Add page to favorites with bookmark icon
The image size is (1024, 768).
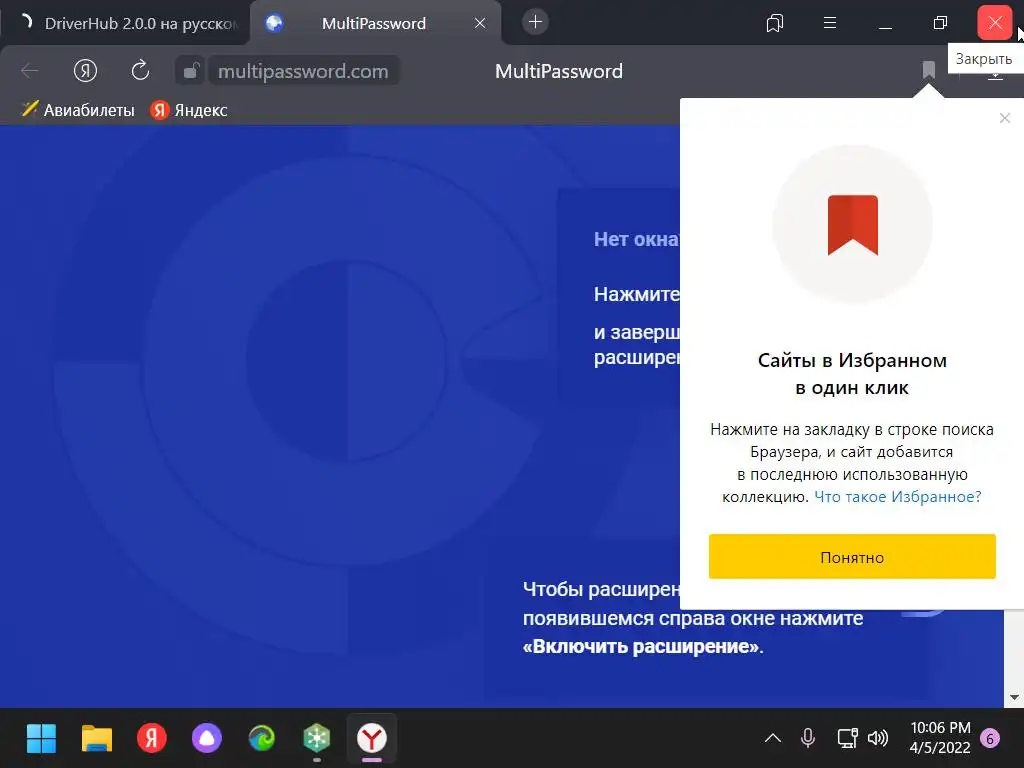929,69
